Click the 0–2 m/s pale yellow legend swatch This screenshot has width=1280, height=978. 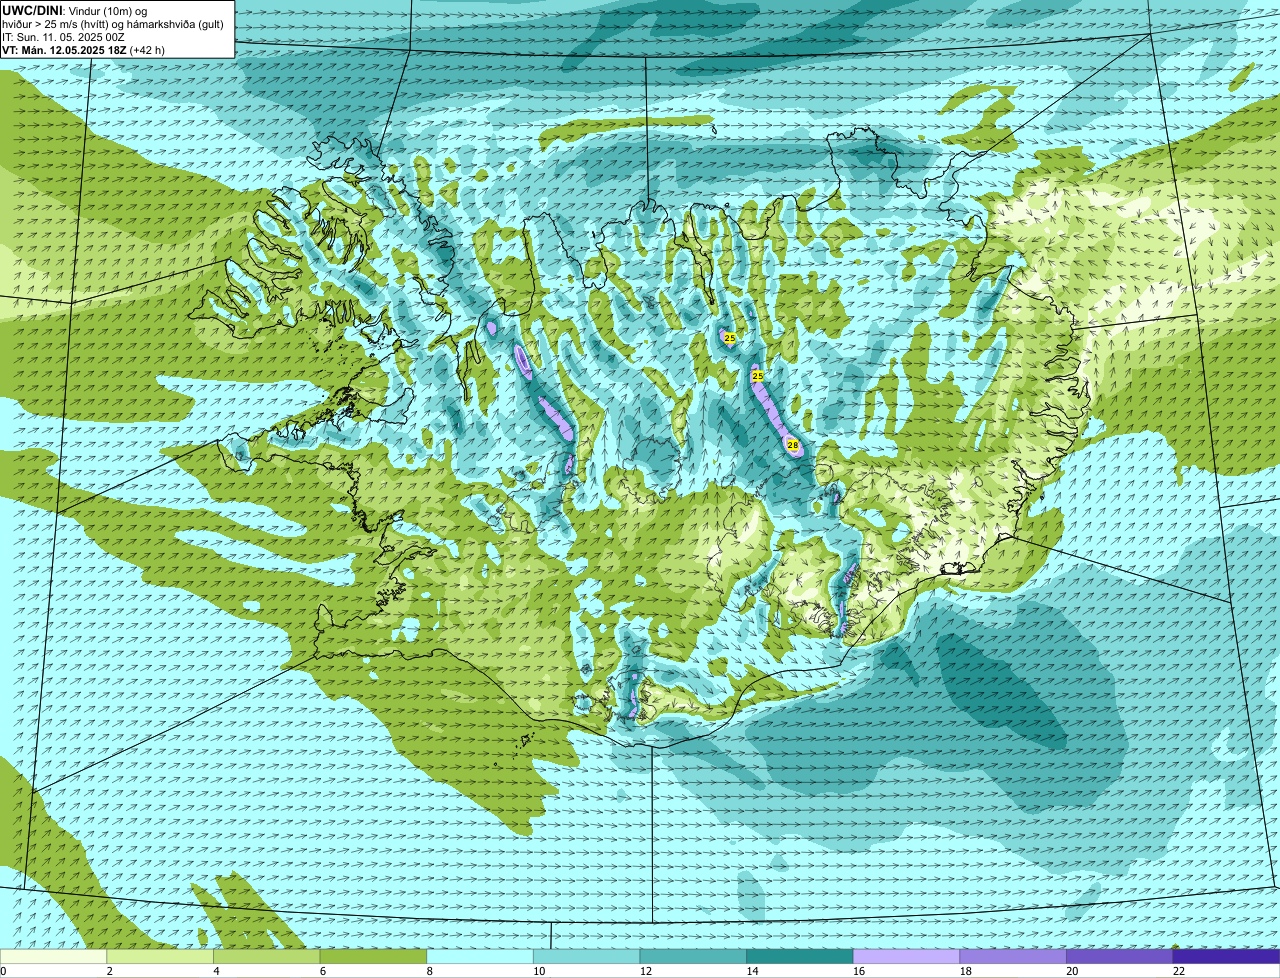[53, 956]
